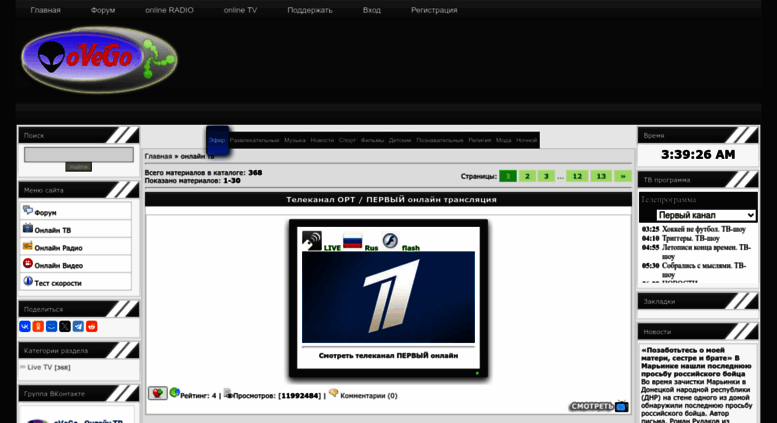The image size is (777, 423).
Task: Open online TV in the top menu
Action: [x=240, y=10]
